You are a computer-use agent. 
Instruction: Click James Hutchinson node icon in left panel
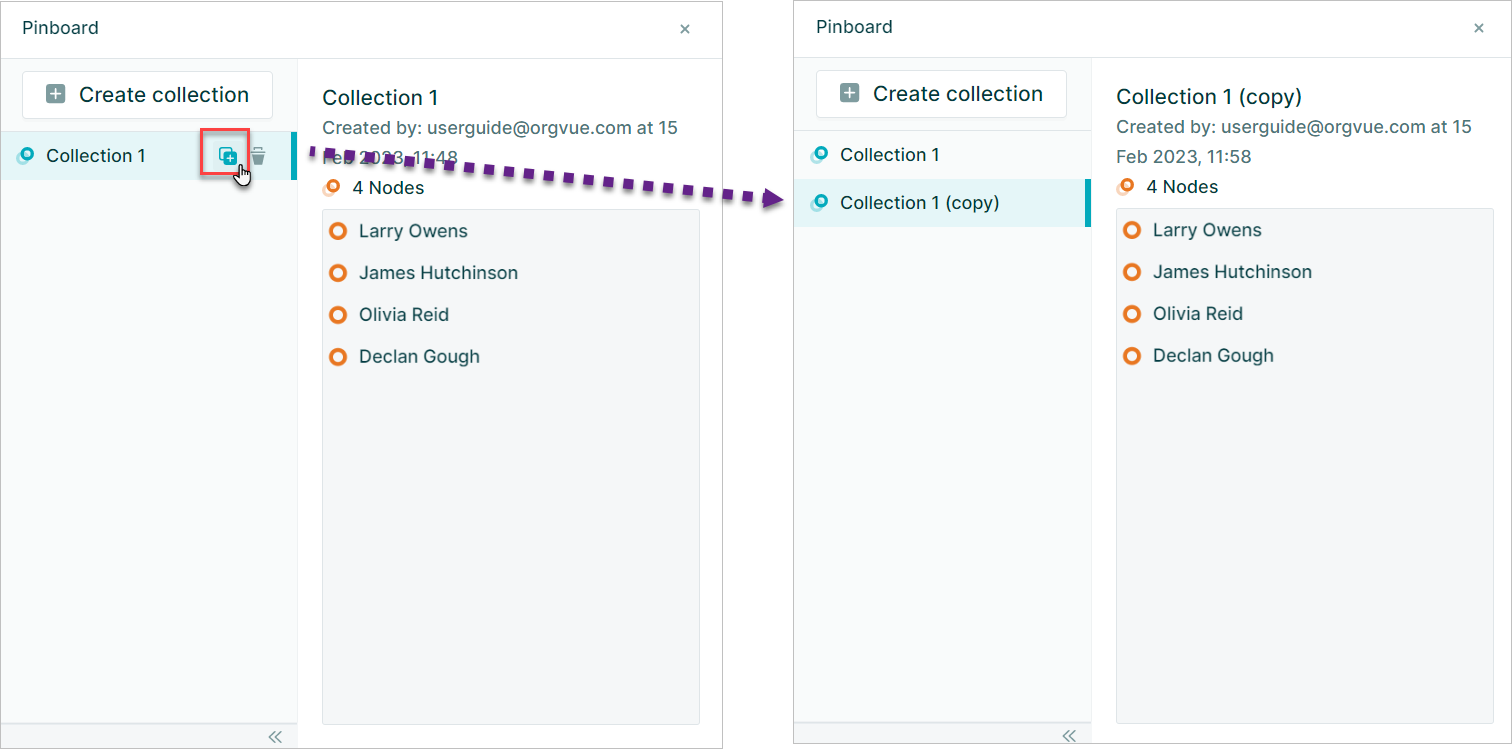338,273
